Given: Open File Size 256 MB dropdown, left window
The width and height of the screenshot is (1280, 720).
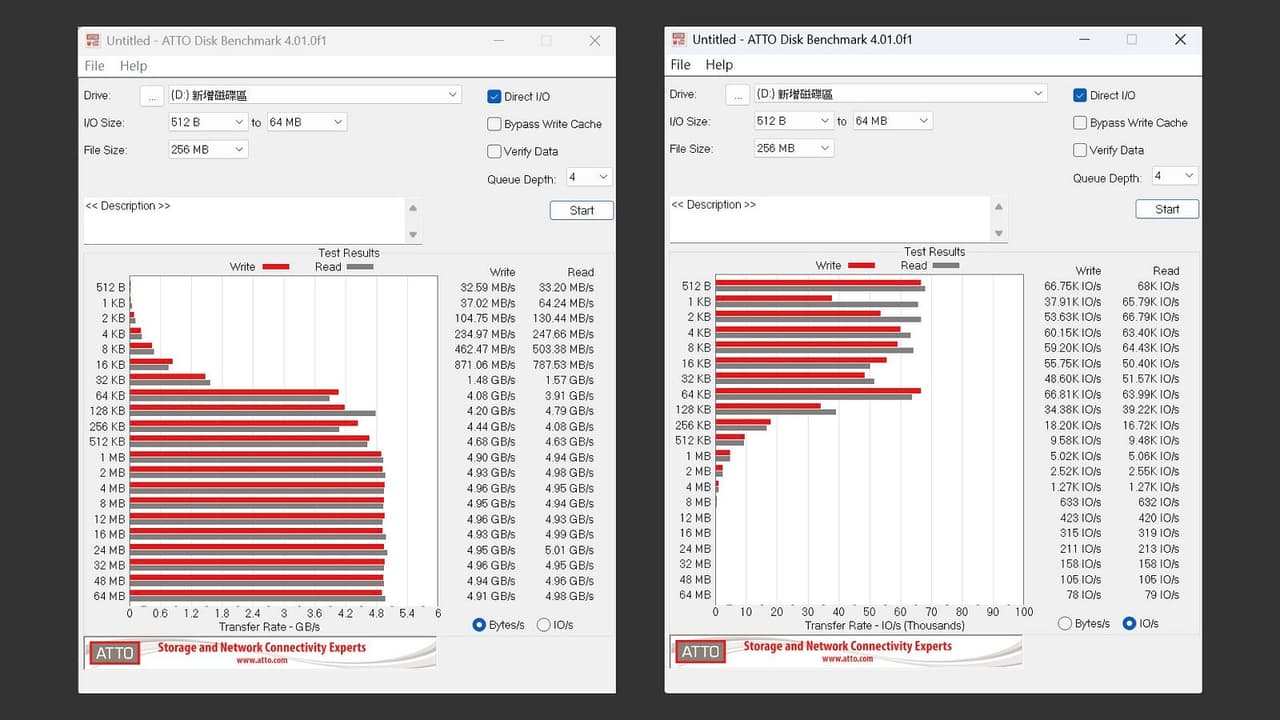Looking at the screenshot, I should click(208, 149).
